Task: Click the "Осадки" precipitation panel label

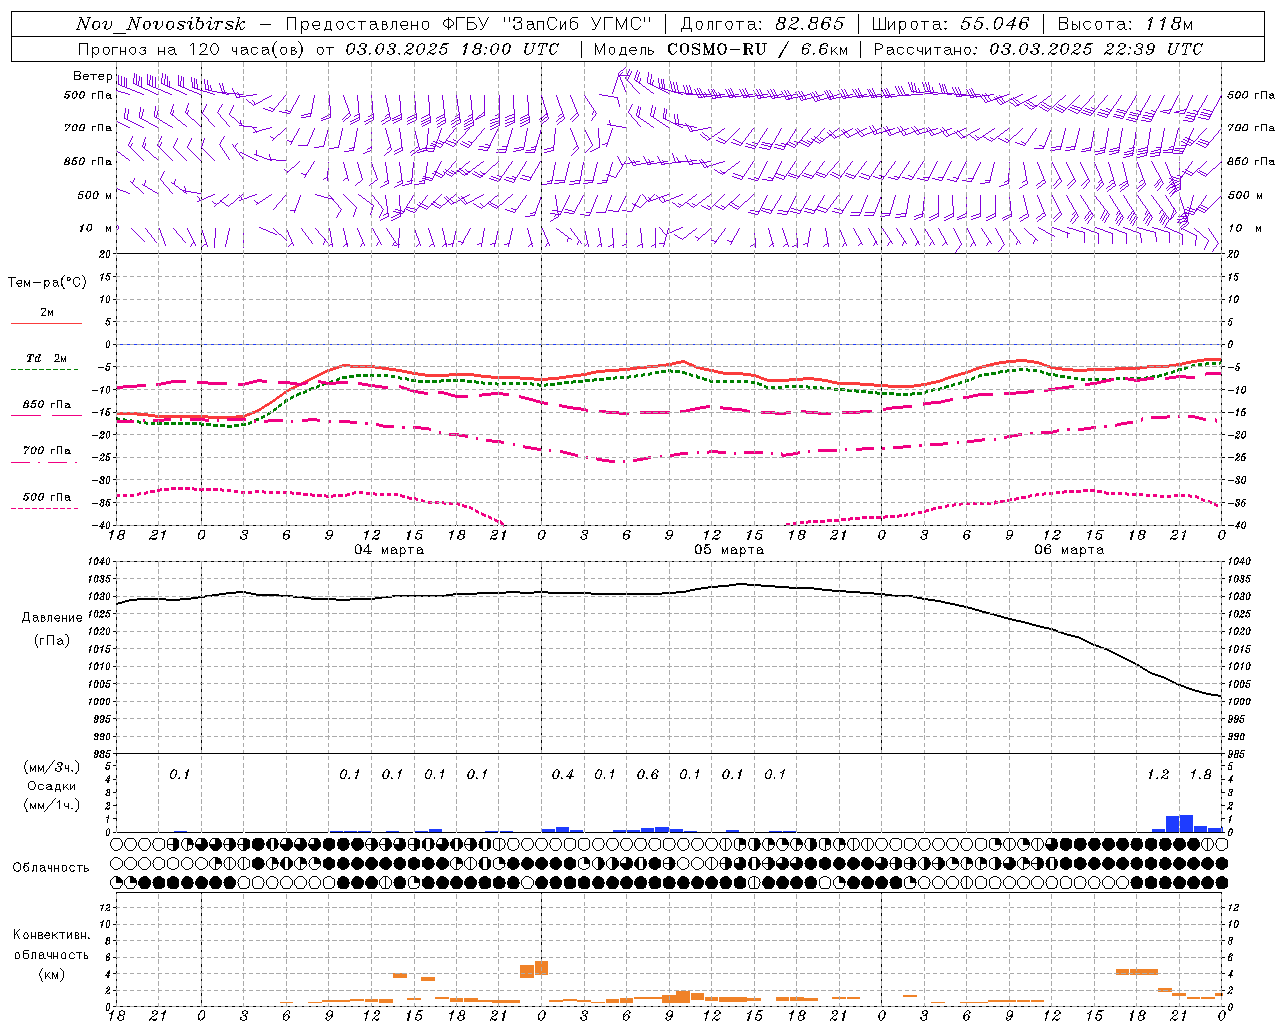Action: coord(52,786)
